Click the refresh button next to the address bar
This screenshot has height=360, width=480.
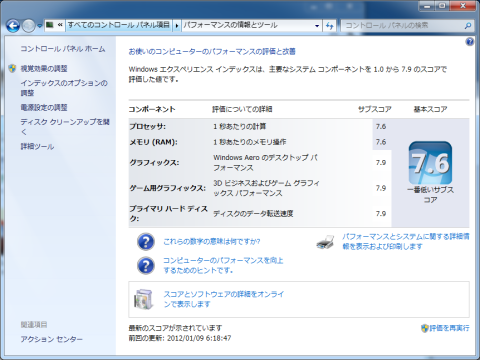pos(330,25)
